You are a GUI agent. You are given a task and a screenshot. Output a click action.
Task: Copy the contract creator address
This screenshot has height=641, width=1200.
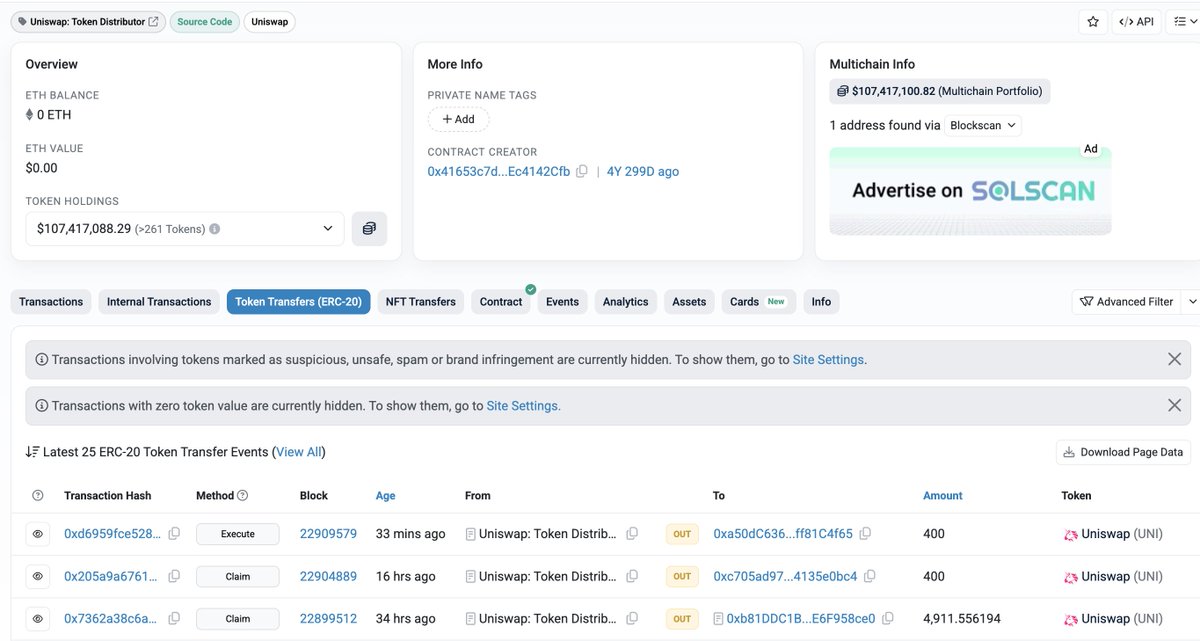coord(582,171)
